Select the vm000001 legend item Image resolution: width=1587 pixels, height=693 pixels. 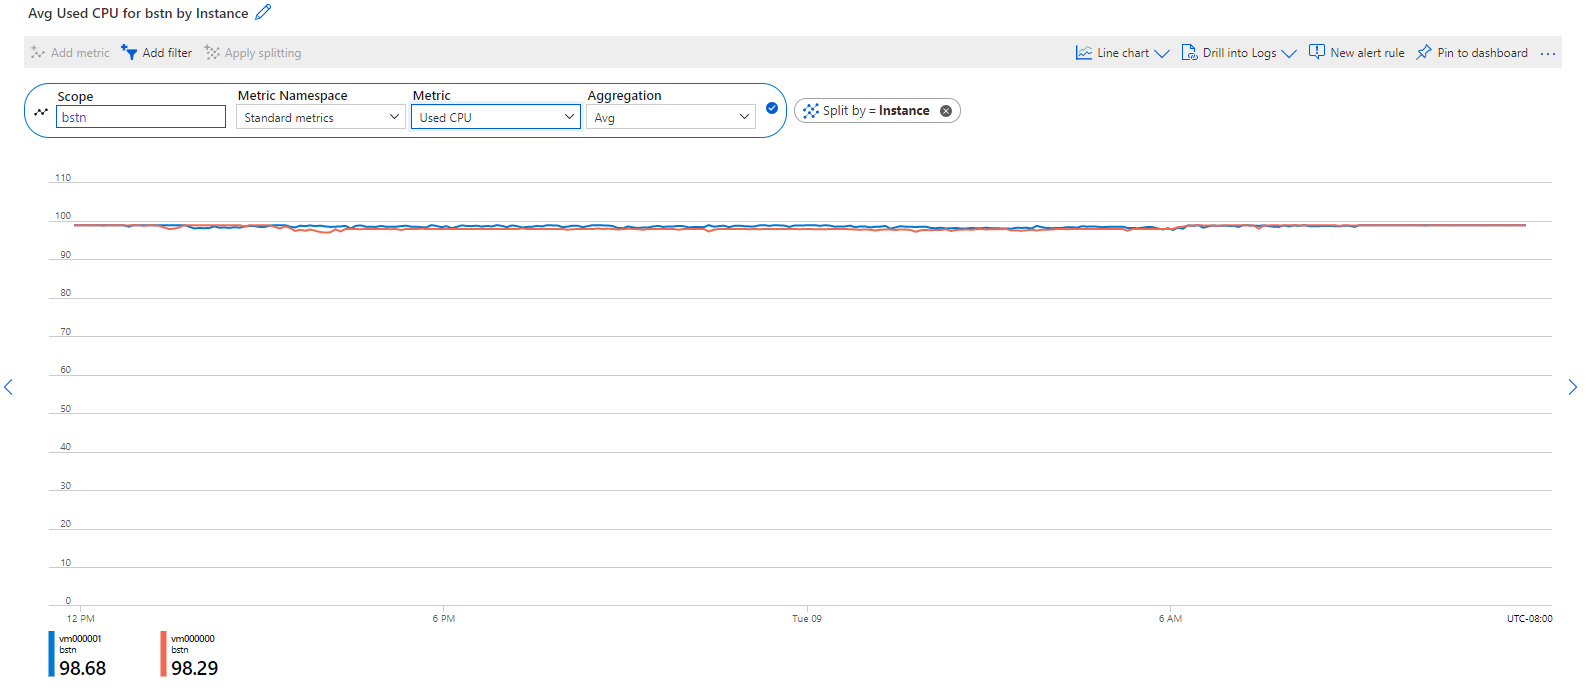[x=78, y=654]
